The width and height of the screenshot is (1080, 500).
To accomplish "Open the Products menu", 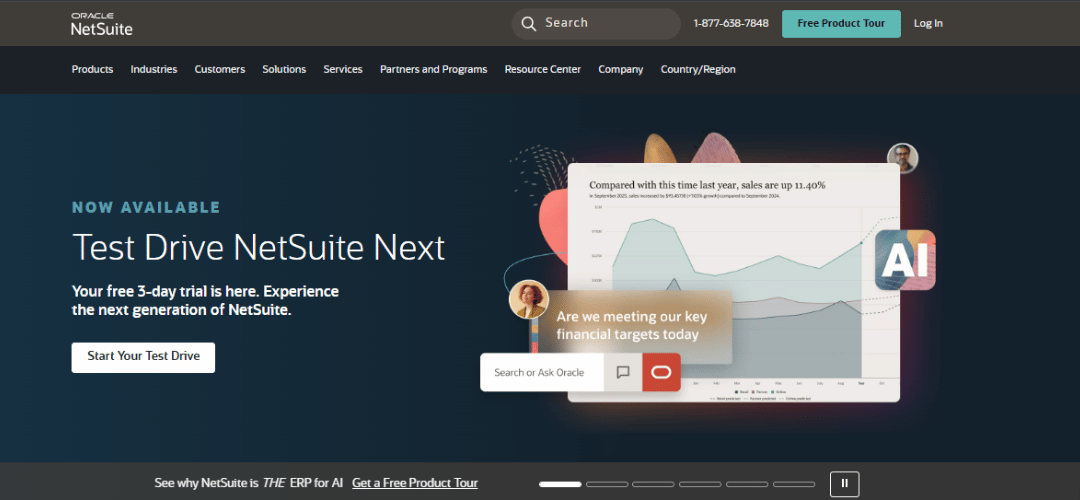I will point(92,70).
